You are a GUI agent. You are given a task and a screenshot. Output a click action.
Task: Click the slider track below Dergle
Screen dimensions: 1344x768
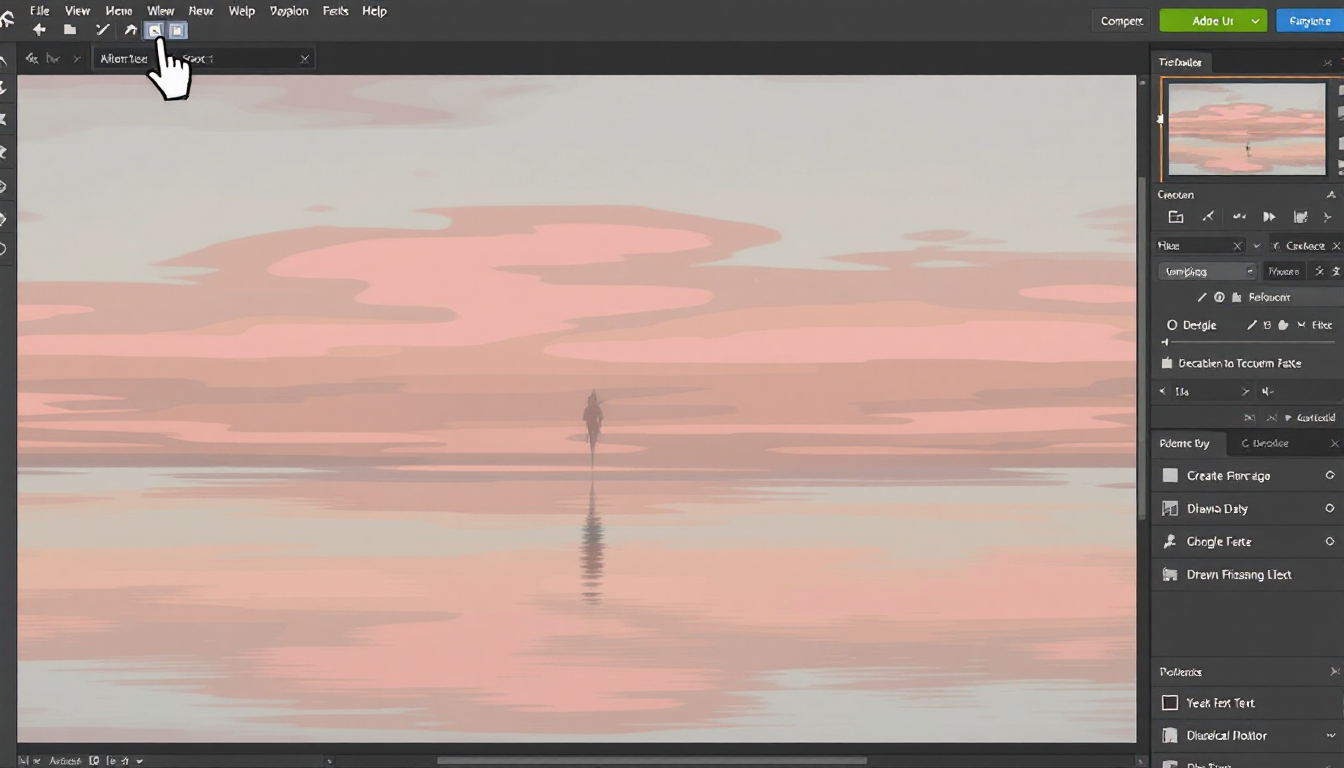click(1248, 343)
